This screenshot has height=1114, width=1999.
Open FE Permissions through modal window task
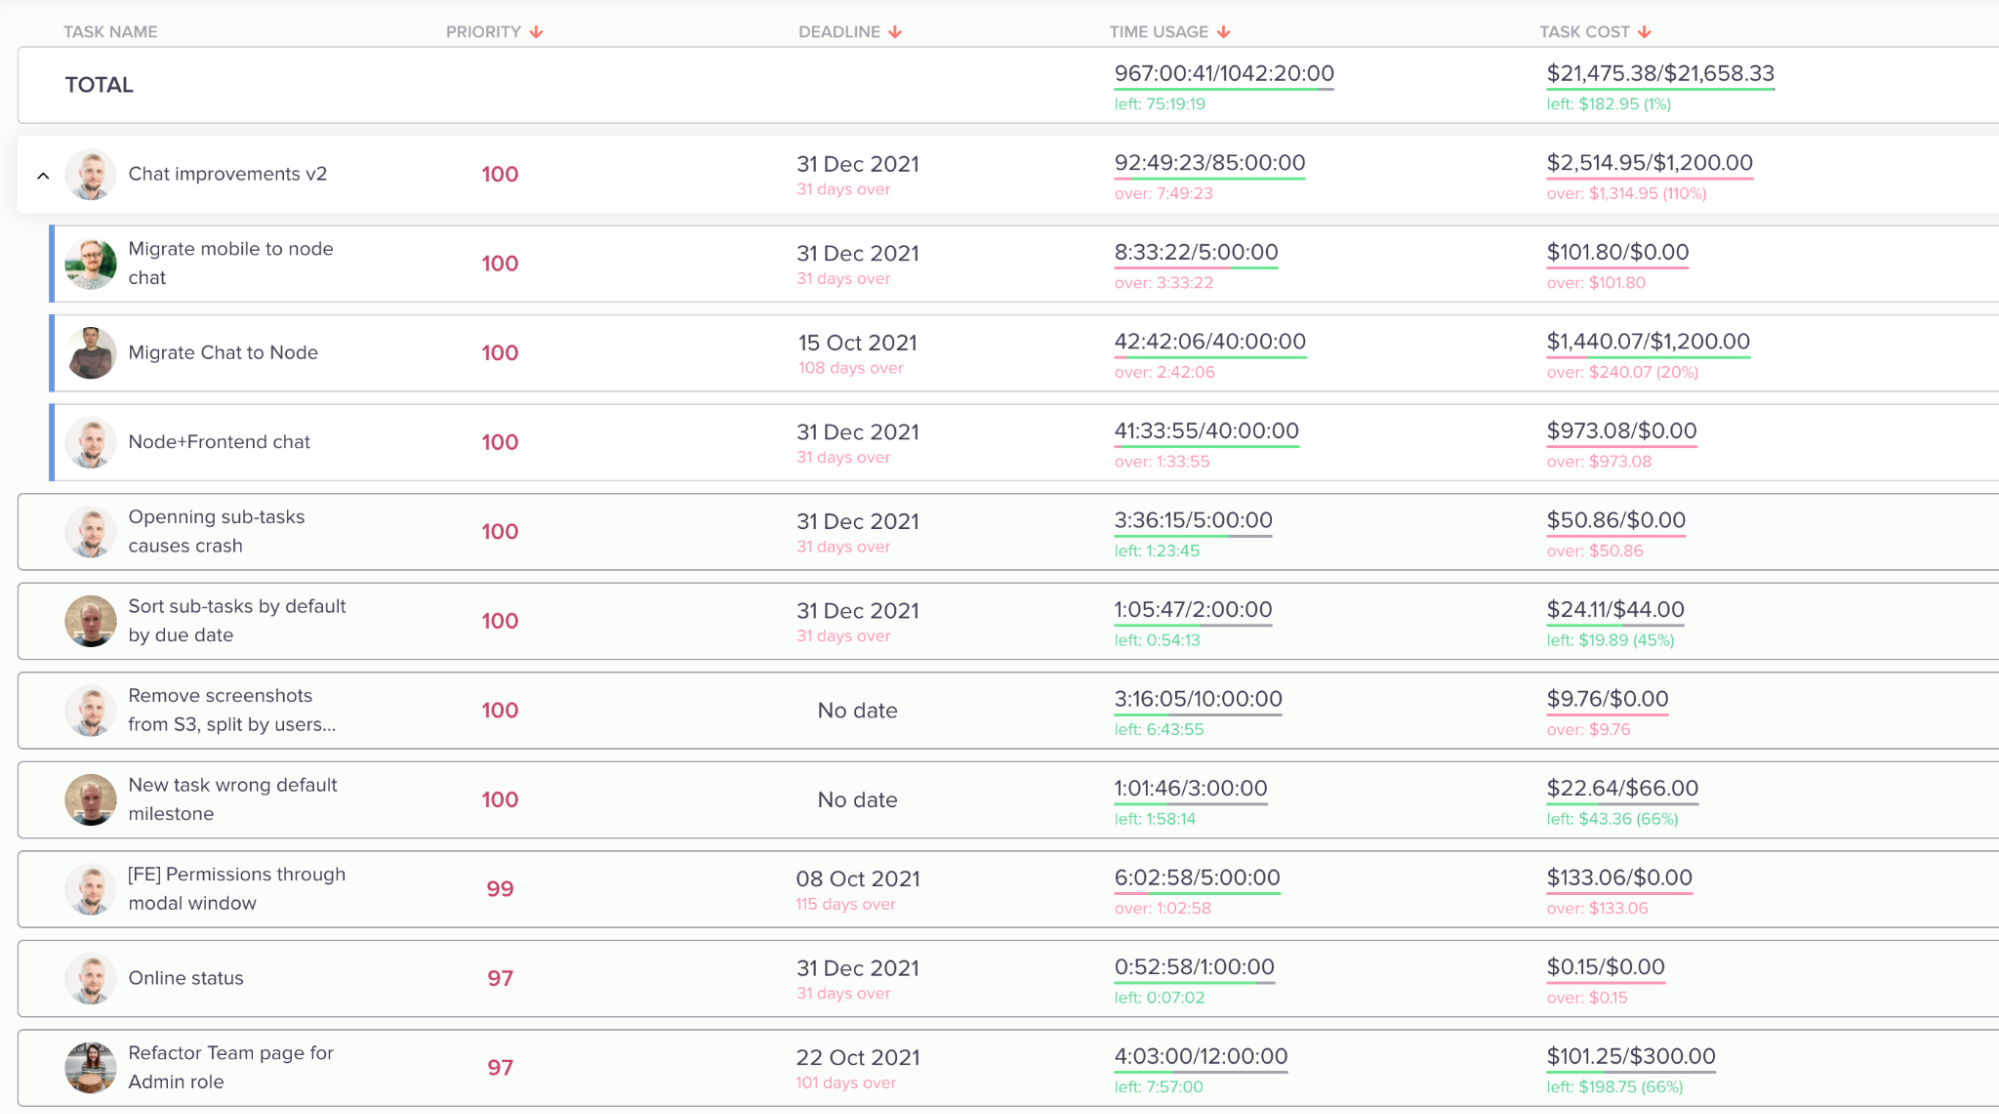coord(237,888)
